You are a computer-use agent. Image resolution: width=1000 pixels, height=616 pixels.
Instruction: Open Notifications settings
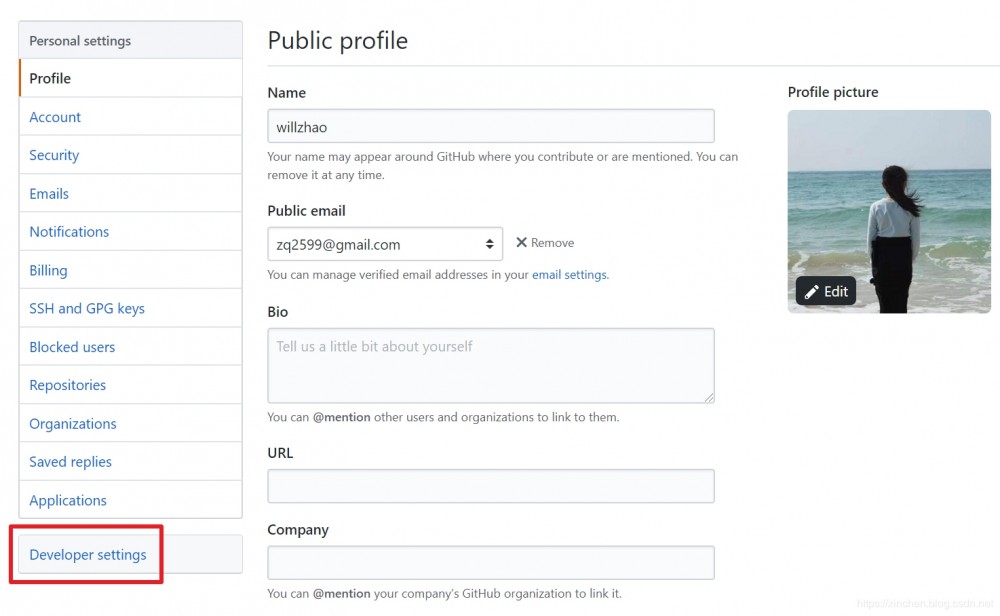point(69,232)
